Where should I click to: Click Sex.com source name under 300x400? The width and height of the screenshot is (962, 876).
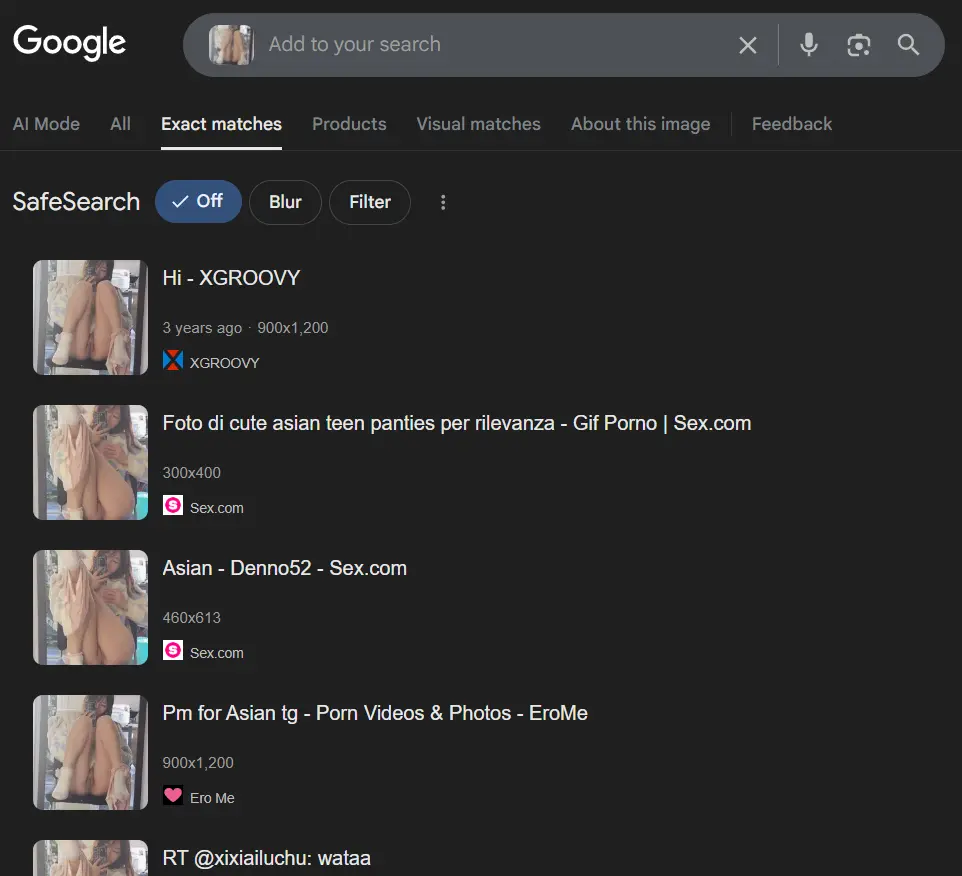[217, 508]
